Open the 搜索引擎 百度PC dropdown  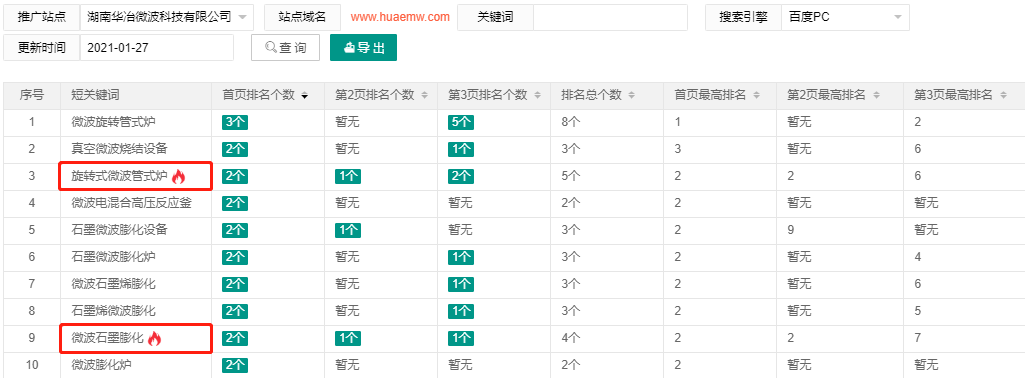[x=845, y=17]
